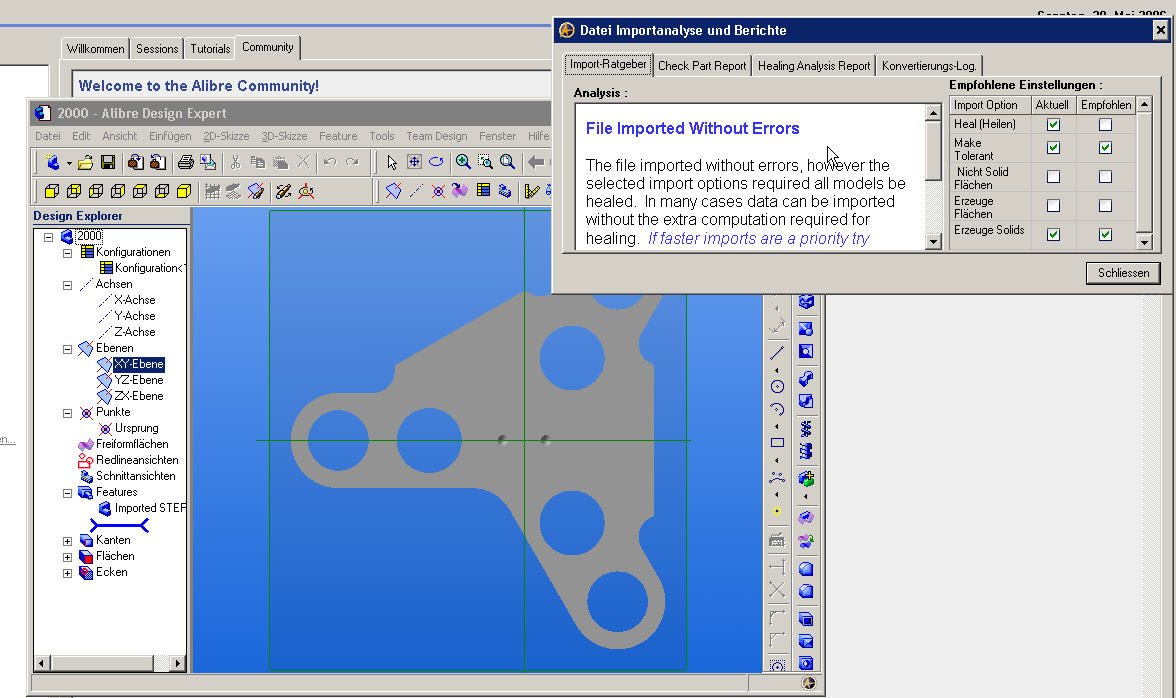The width and height of the screenshot is (1176, 698).
Task: Collapse the Achsen tree node
Action: 68,286
